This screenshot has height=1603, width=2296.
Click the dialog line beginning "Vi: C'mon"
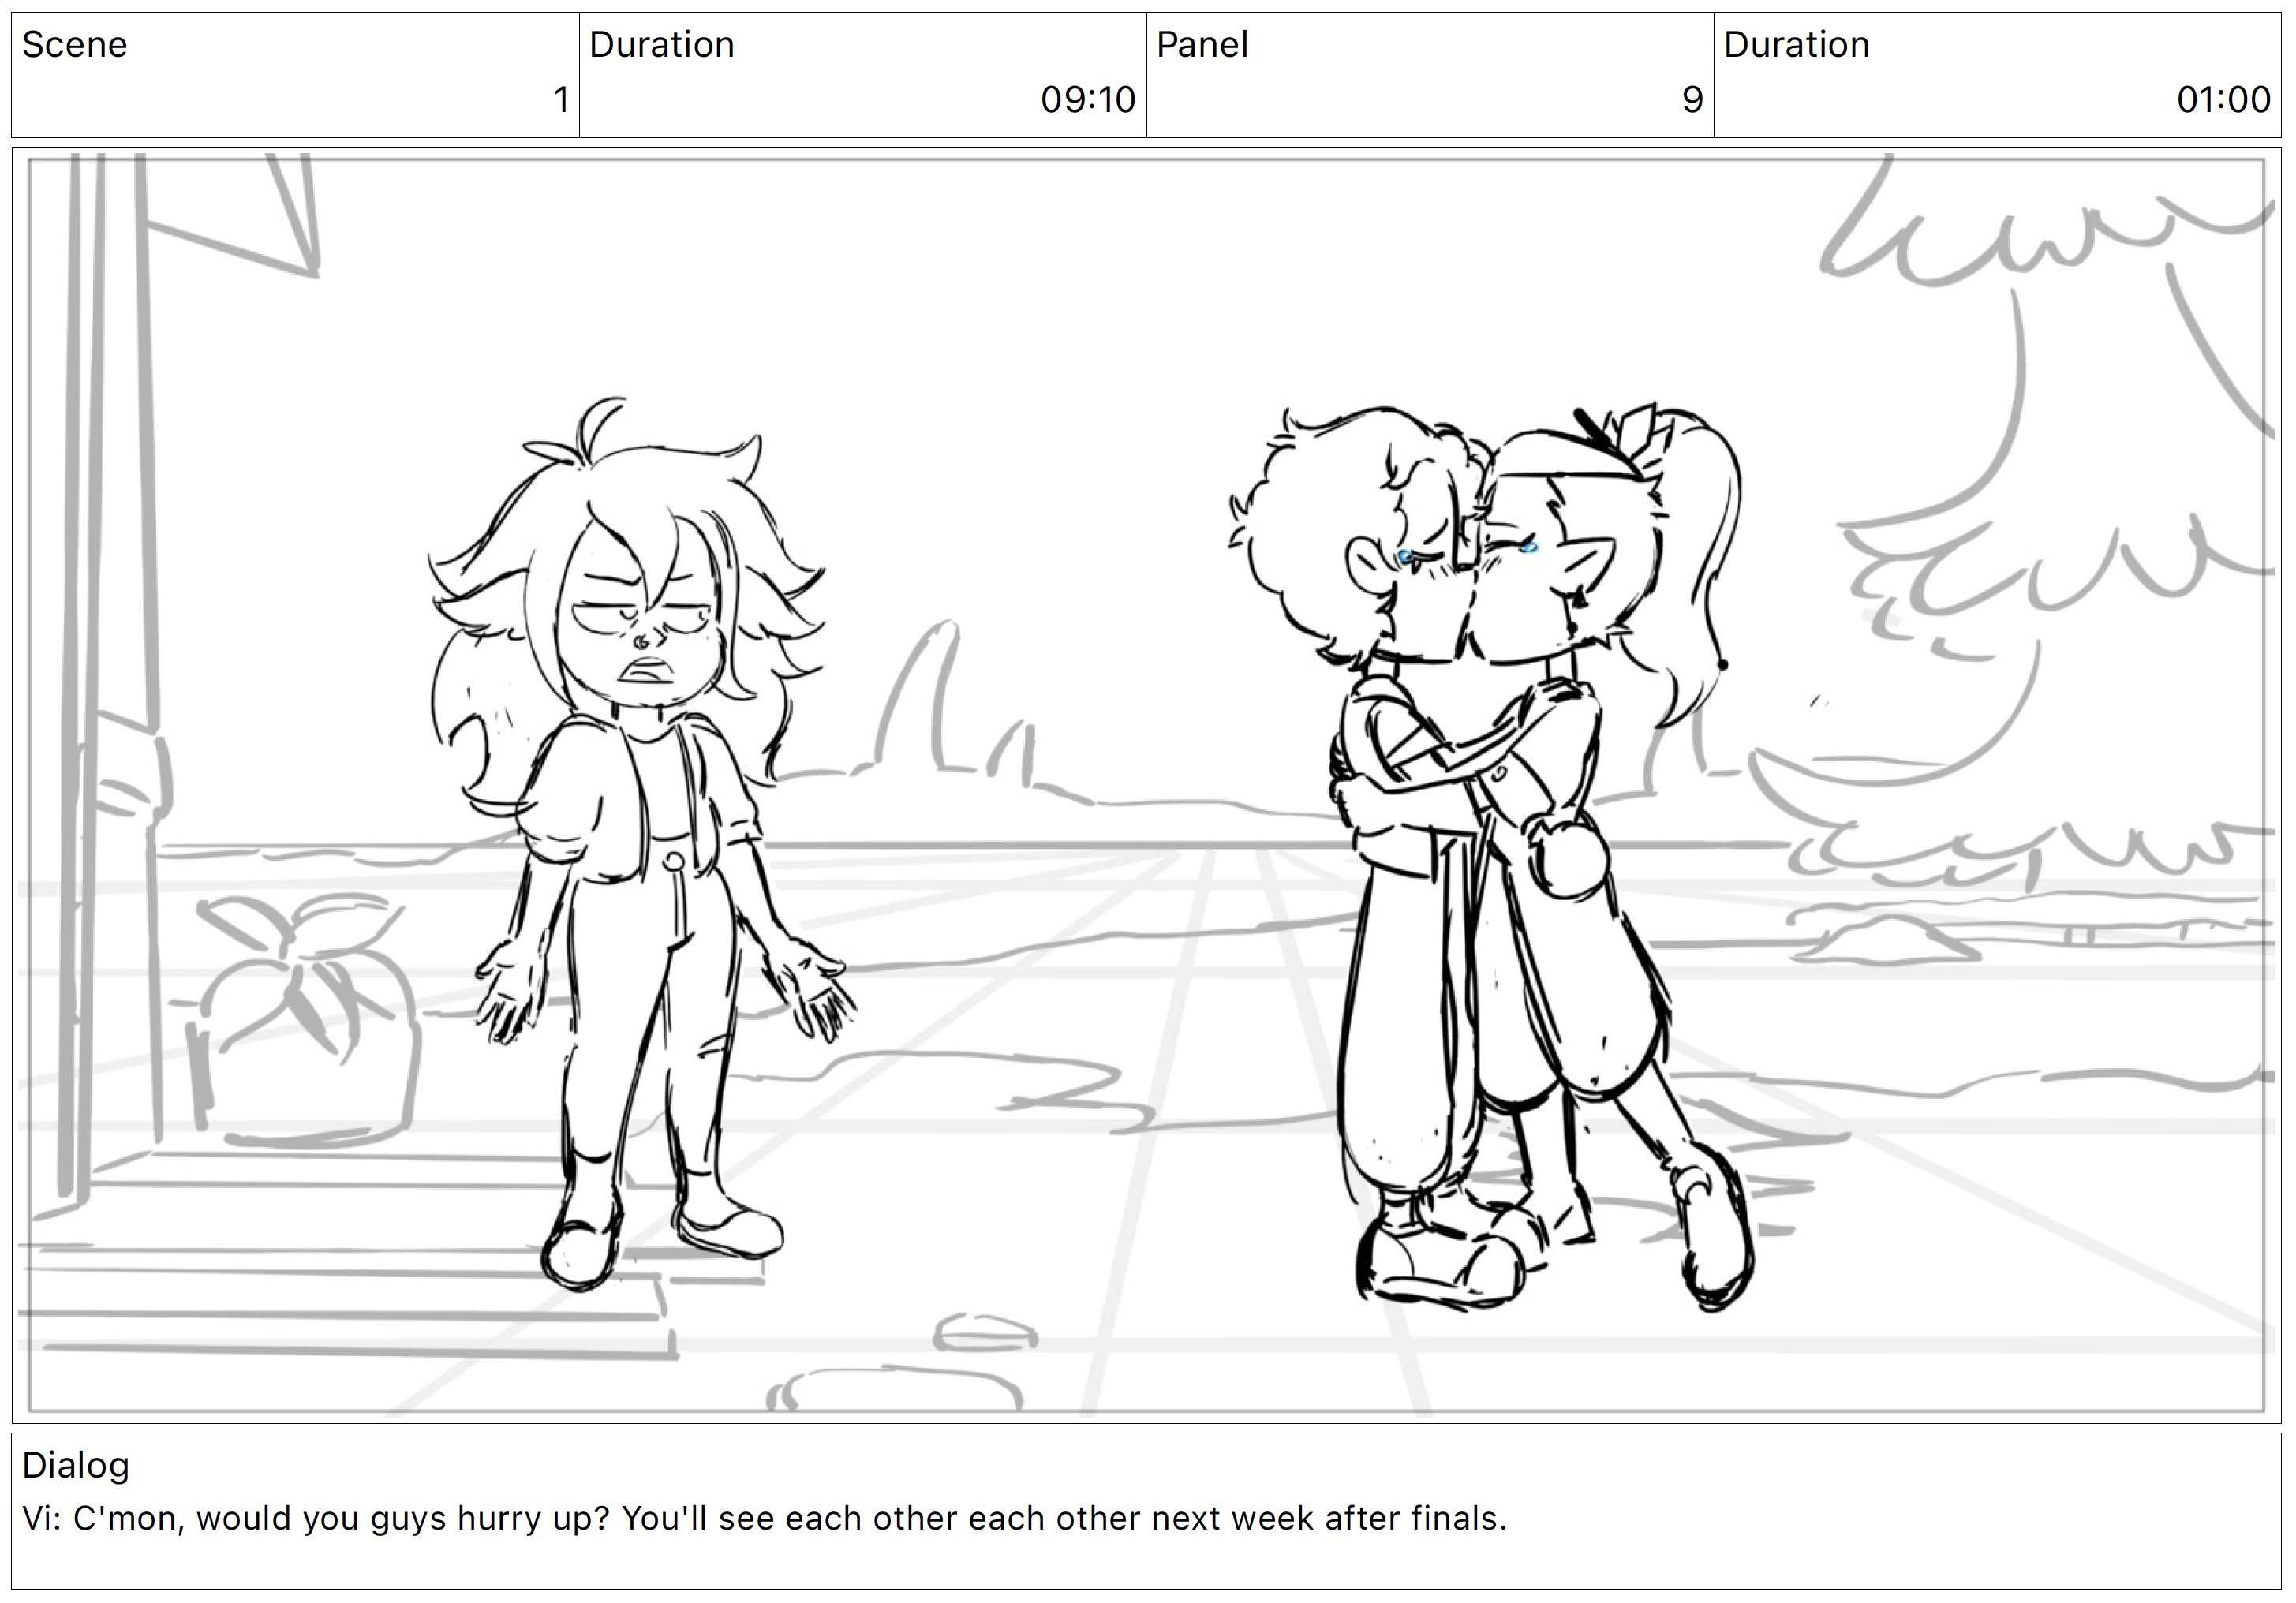click(x=764, y=1518)
